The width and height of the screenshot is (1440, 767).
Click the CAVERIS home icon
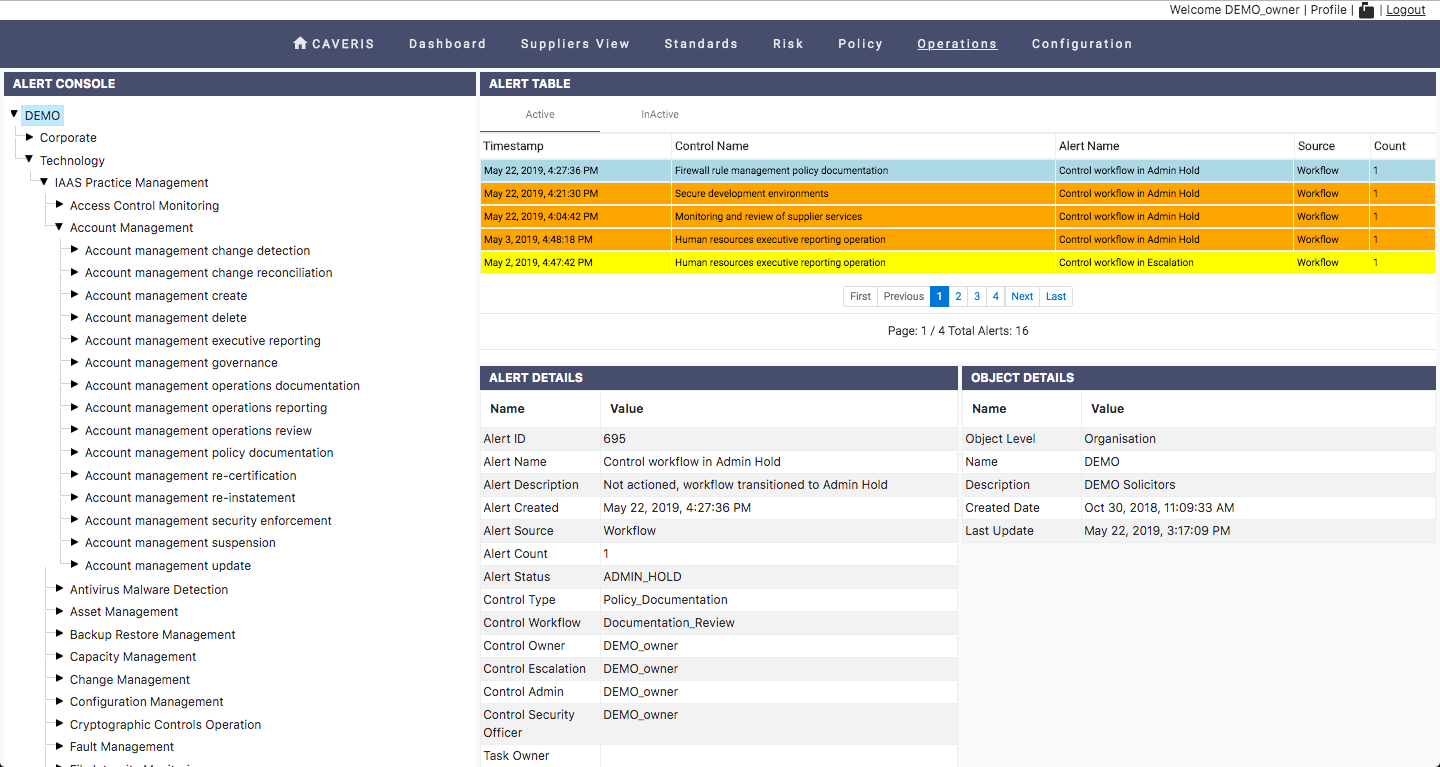point(299,43)
